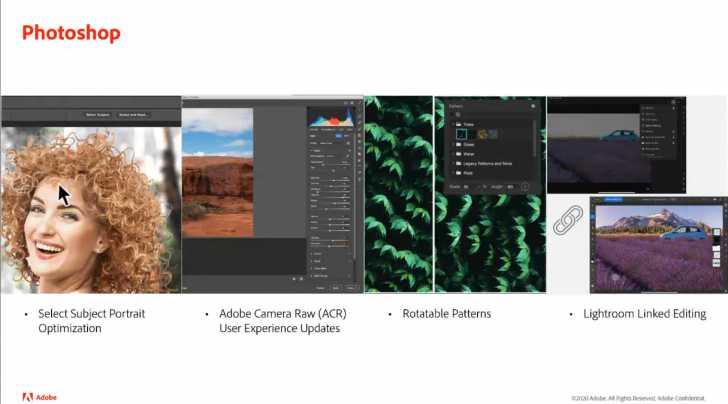
Task: Click the Rotatable Patterns bullet text
Action: coord(447,314)
